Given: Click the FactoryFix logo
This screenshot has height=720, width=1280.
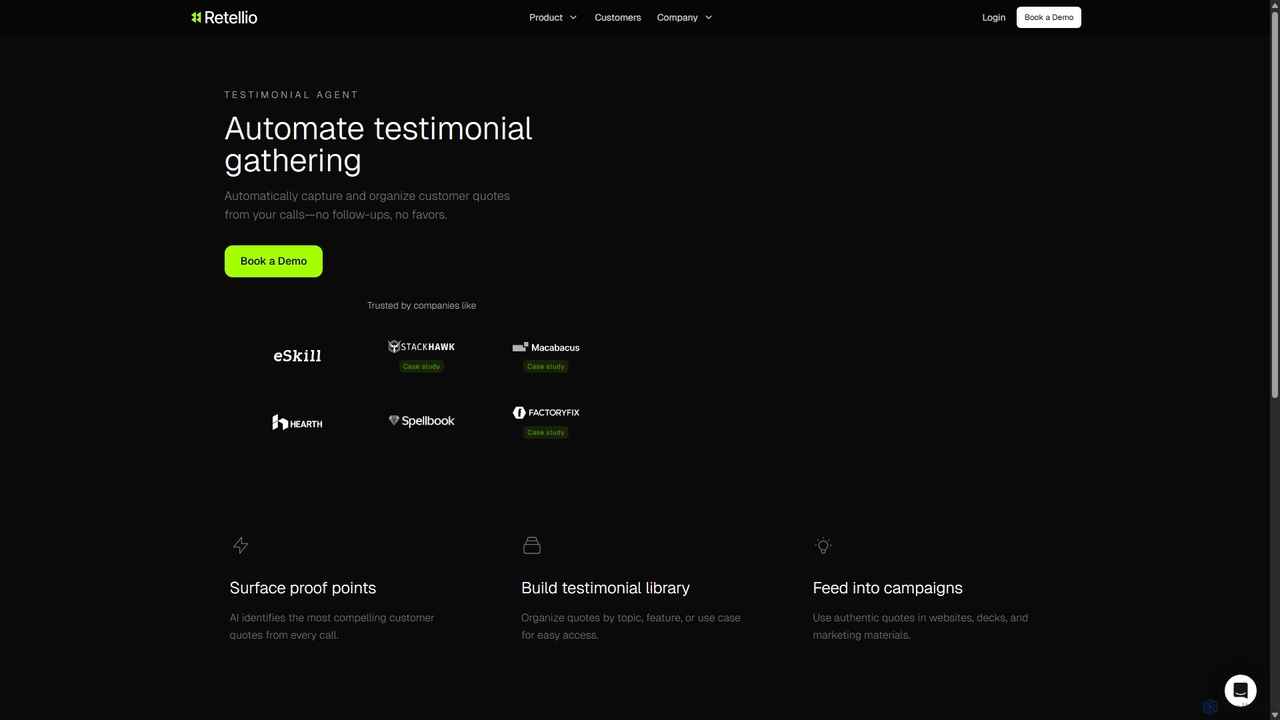Looking at the screenshot, I should click(x=546, y=412).
